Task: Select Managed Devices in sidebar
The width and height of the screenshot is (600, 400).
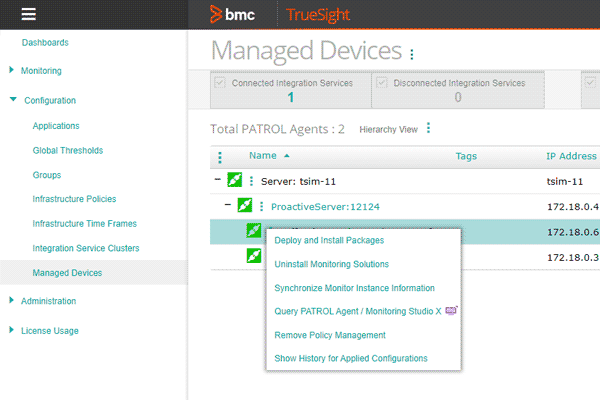Action: point(67,273)
